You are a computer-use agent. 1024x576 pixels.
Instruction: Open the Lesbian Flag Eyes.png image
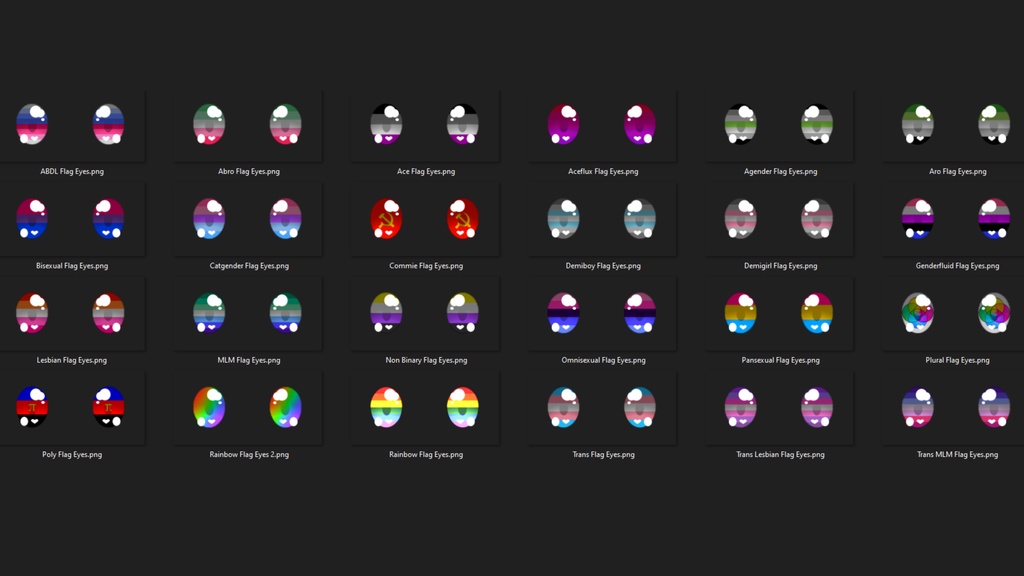coord(71,312)
